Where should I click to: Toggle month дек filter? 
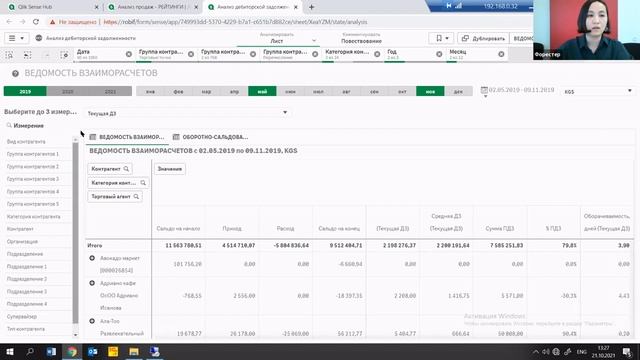[x=458, y=91]
